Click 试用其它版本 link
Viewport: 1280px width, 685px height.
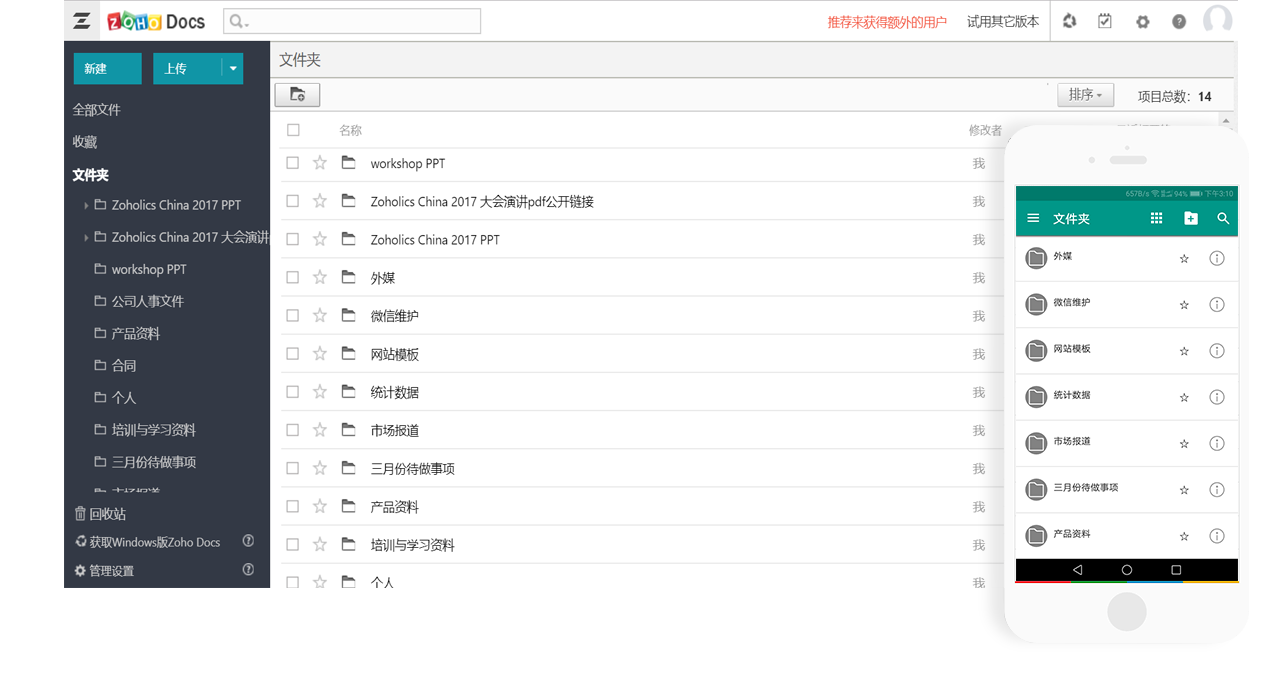[x=1003, y=21]
